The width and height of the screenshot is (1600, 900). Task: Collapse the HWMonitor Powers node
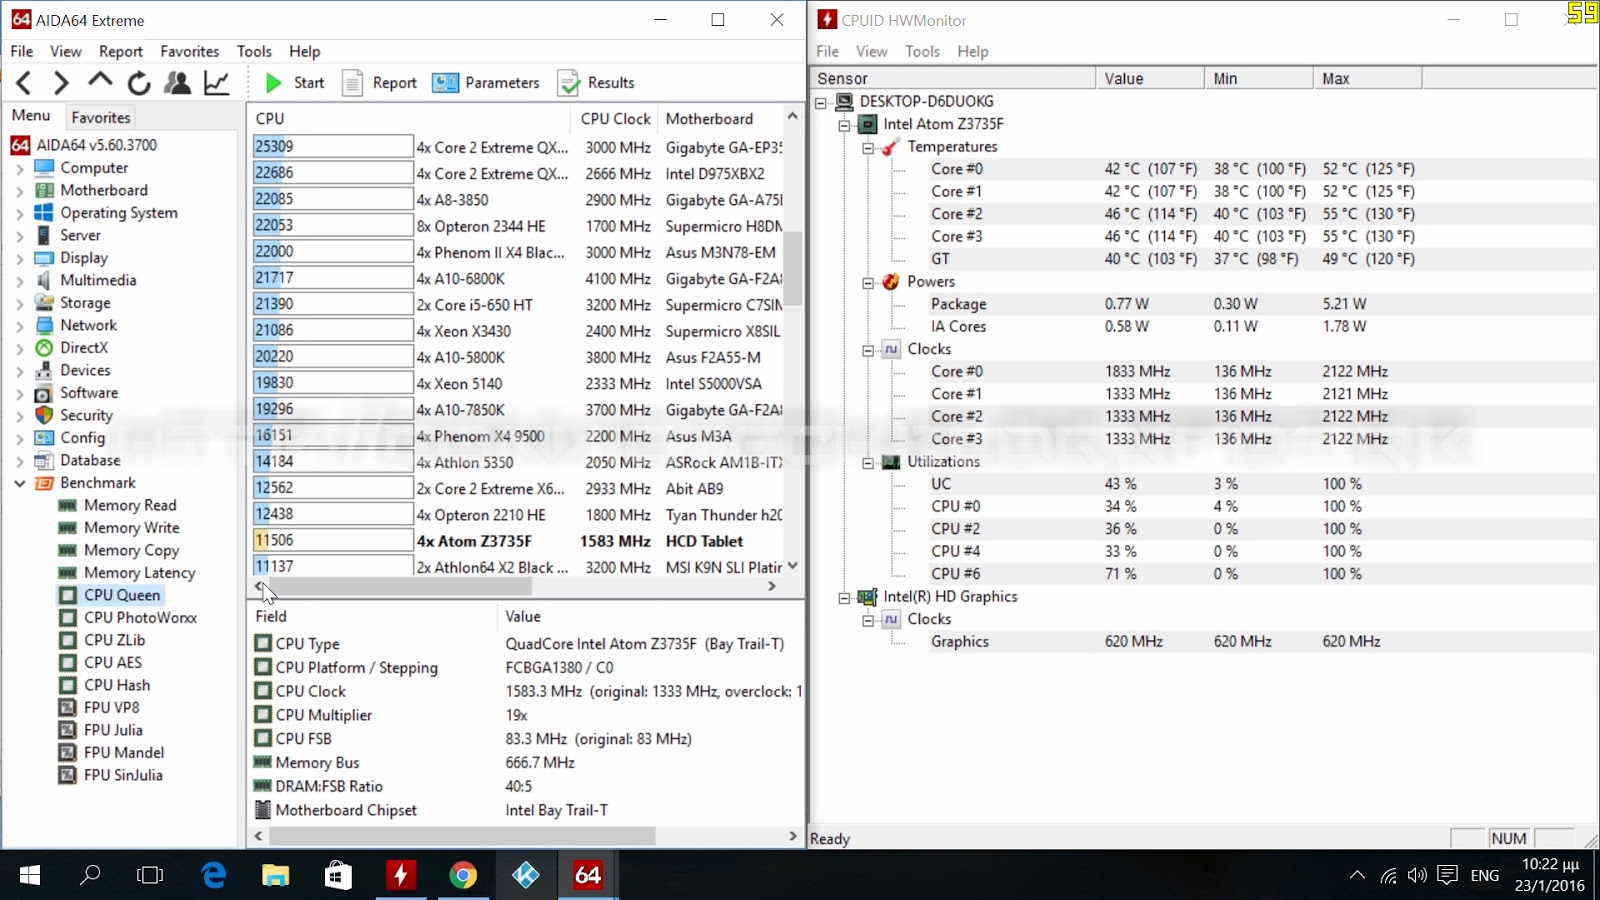(868, 282)
